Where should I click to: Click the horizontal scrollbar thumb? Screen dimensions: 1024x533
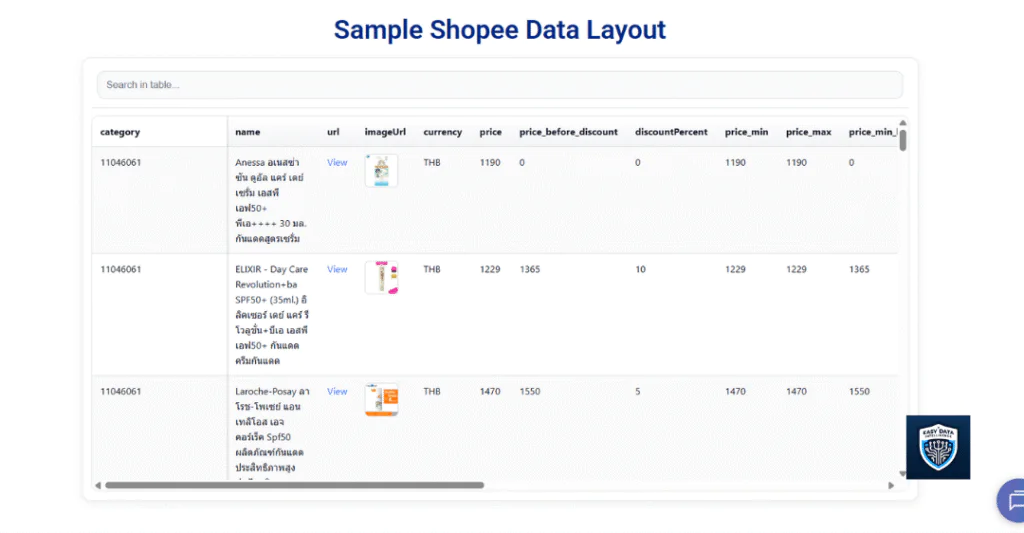click(295, 485)
